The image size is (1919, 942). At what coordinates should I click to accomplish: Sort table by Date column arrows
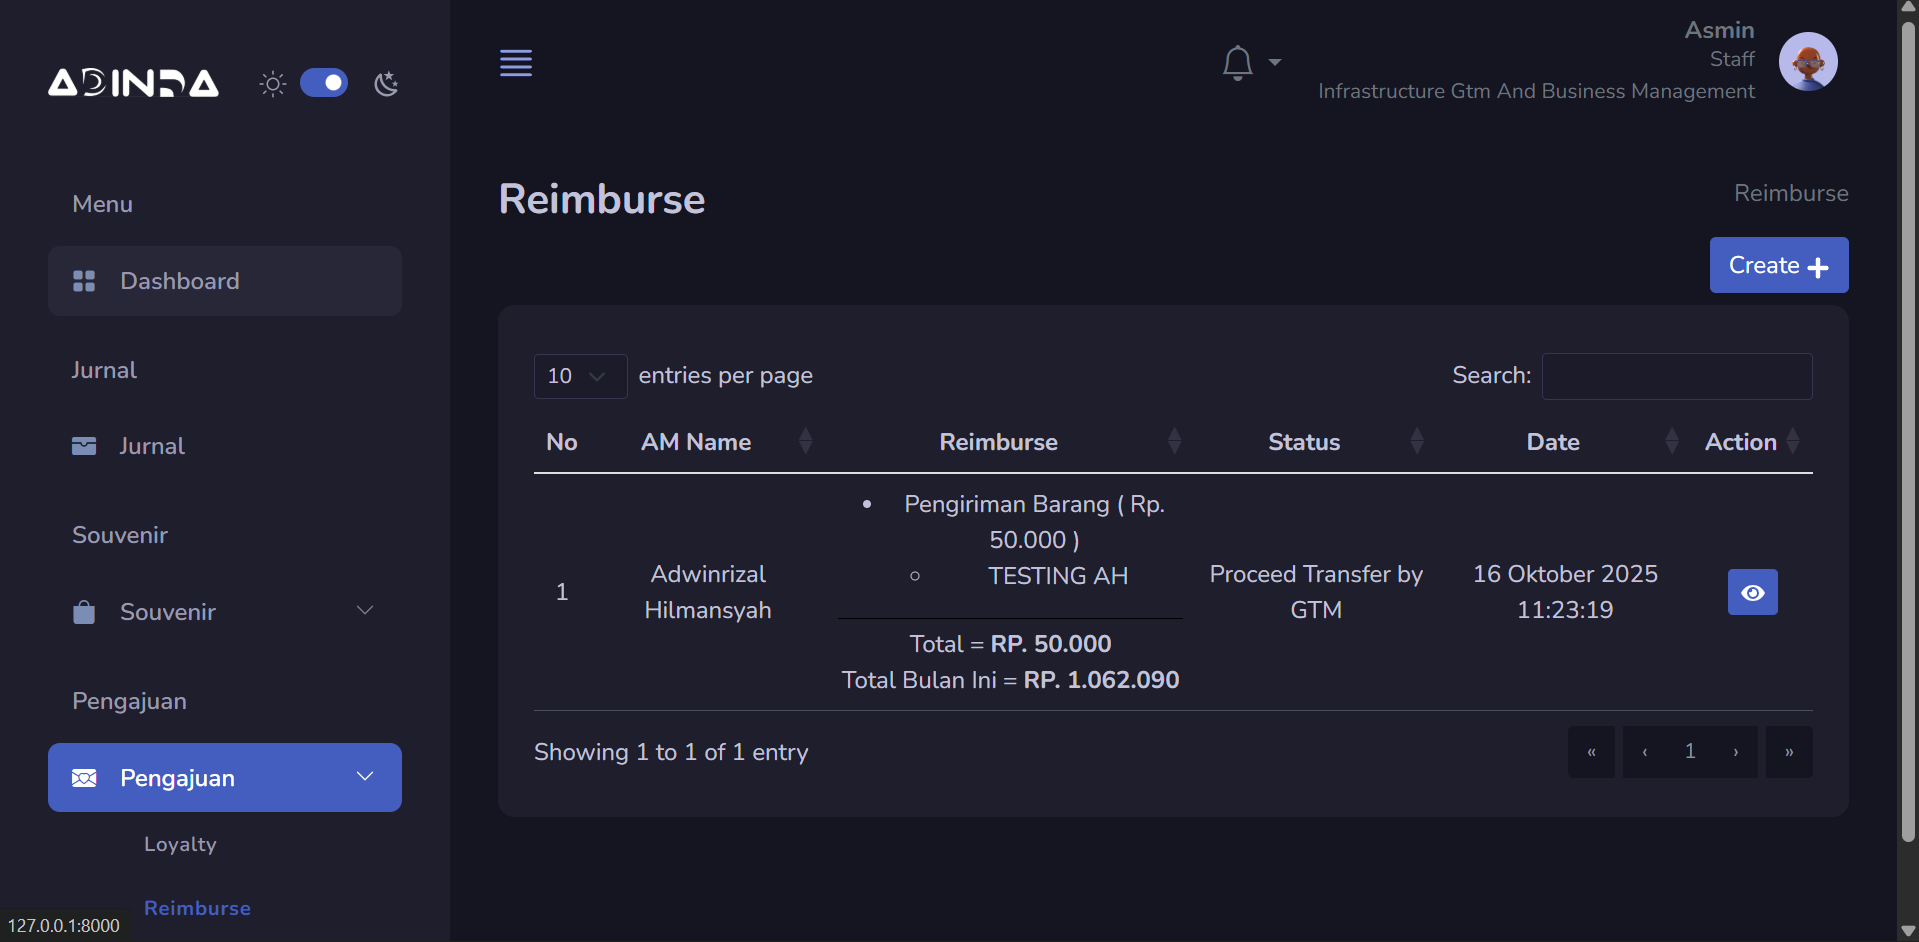pos(1671,441)
